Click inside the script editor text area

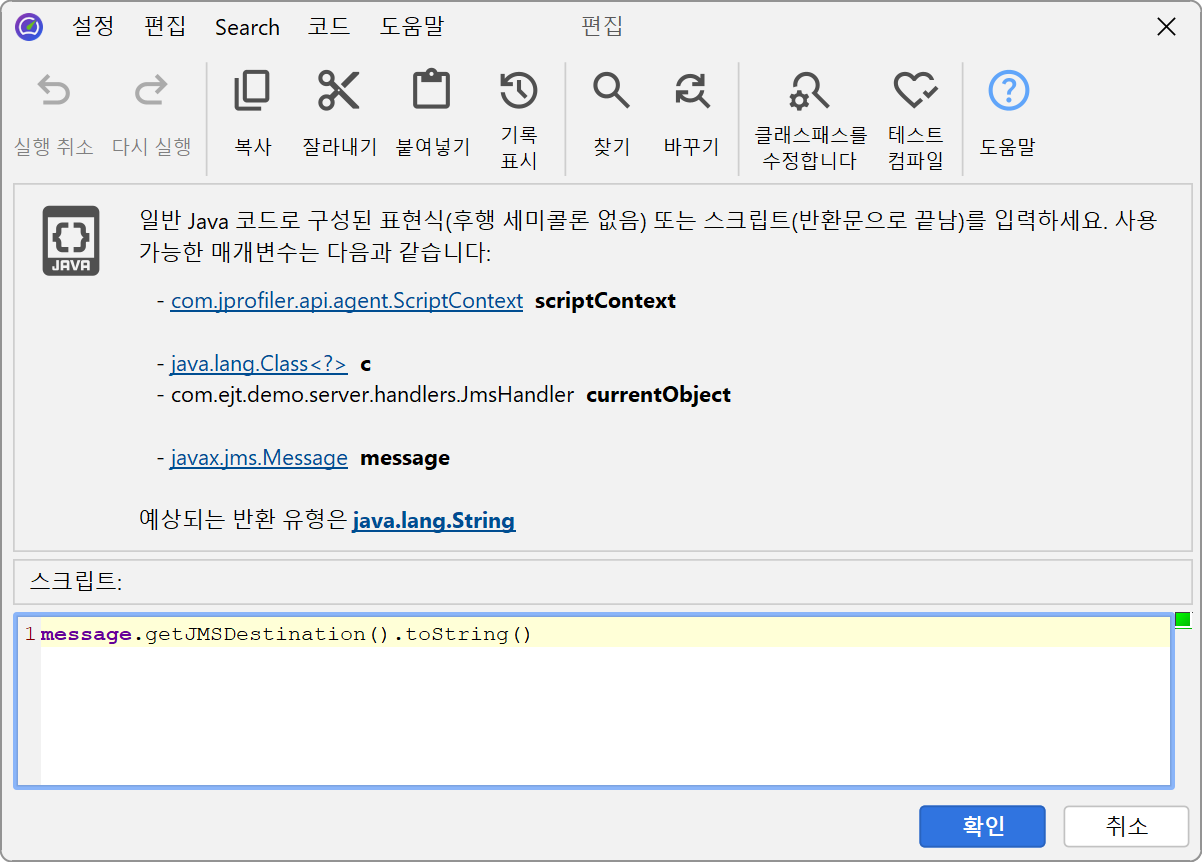coord(593,700)
